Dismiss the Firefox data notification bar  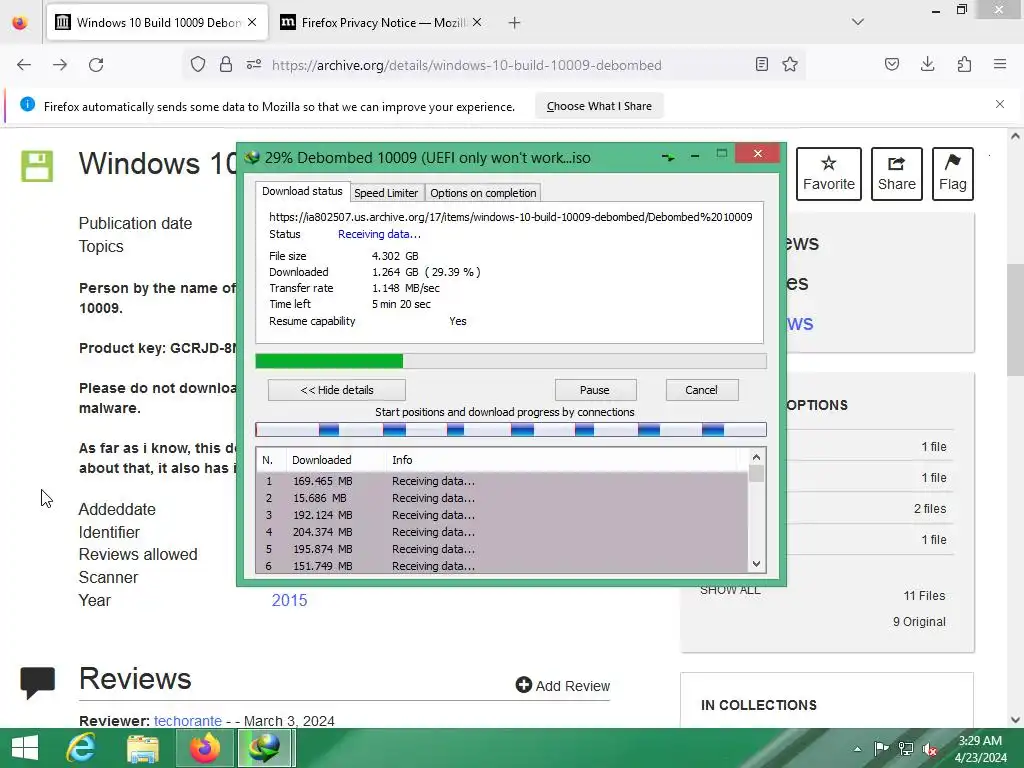(1000, 104)
